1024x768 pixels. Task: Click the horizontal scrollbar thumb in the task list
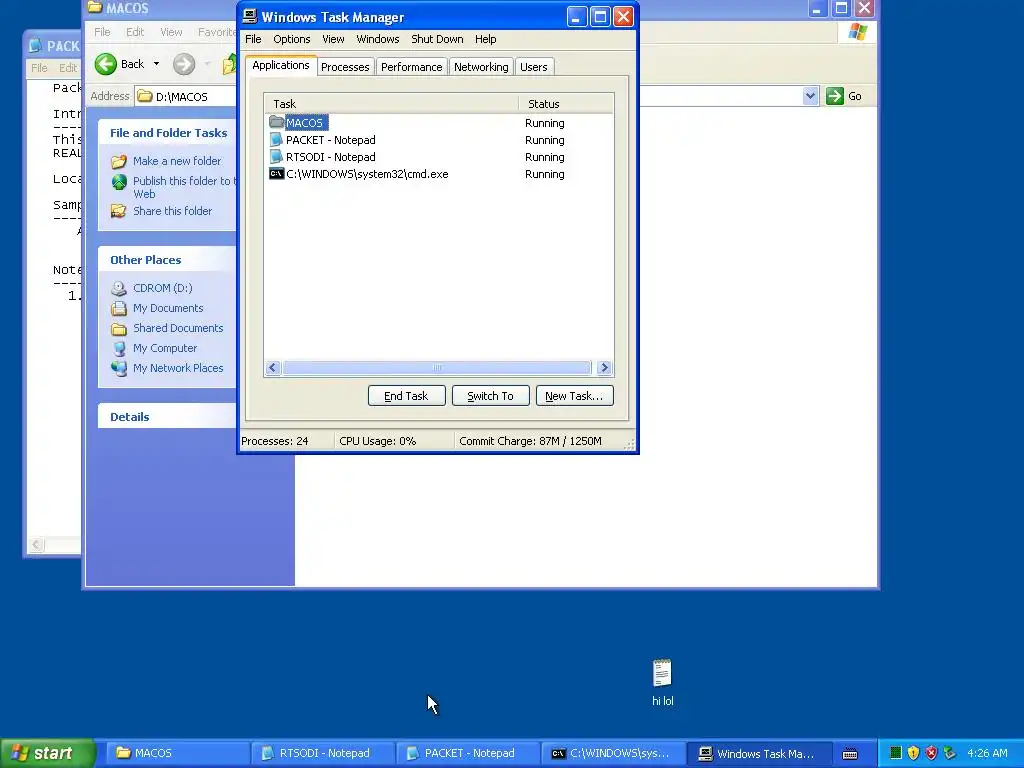click(x=437, y=368)
